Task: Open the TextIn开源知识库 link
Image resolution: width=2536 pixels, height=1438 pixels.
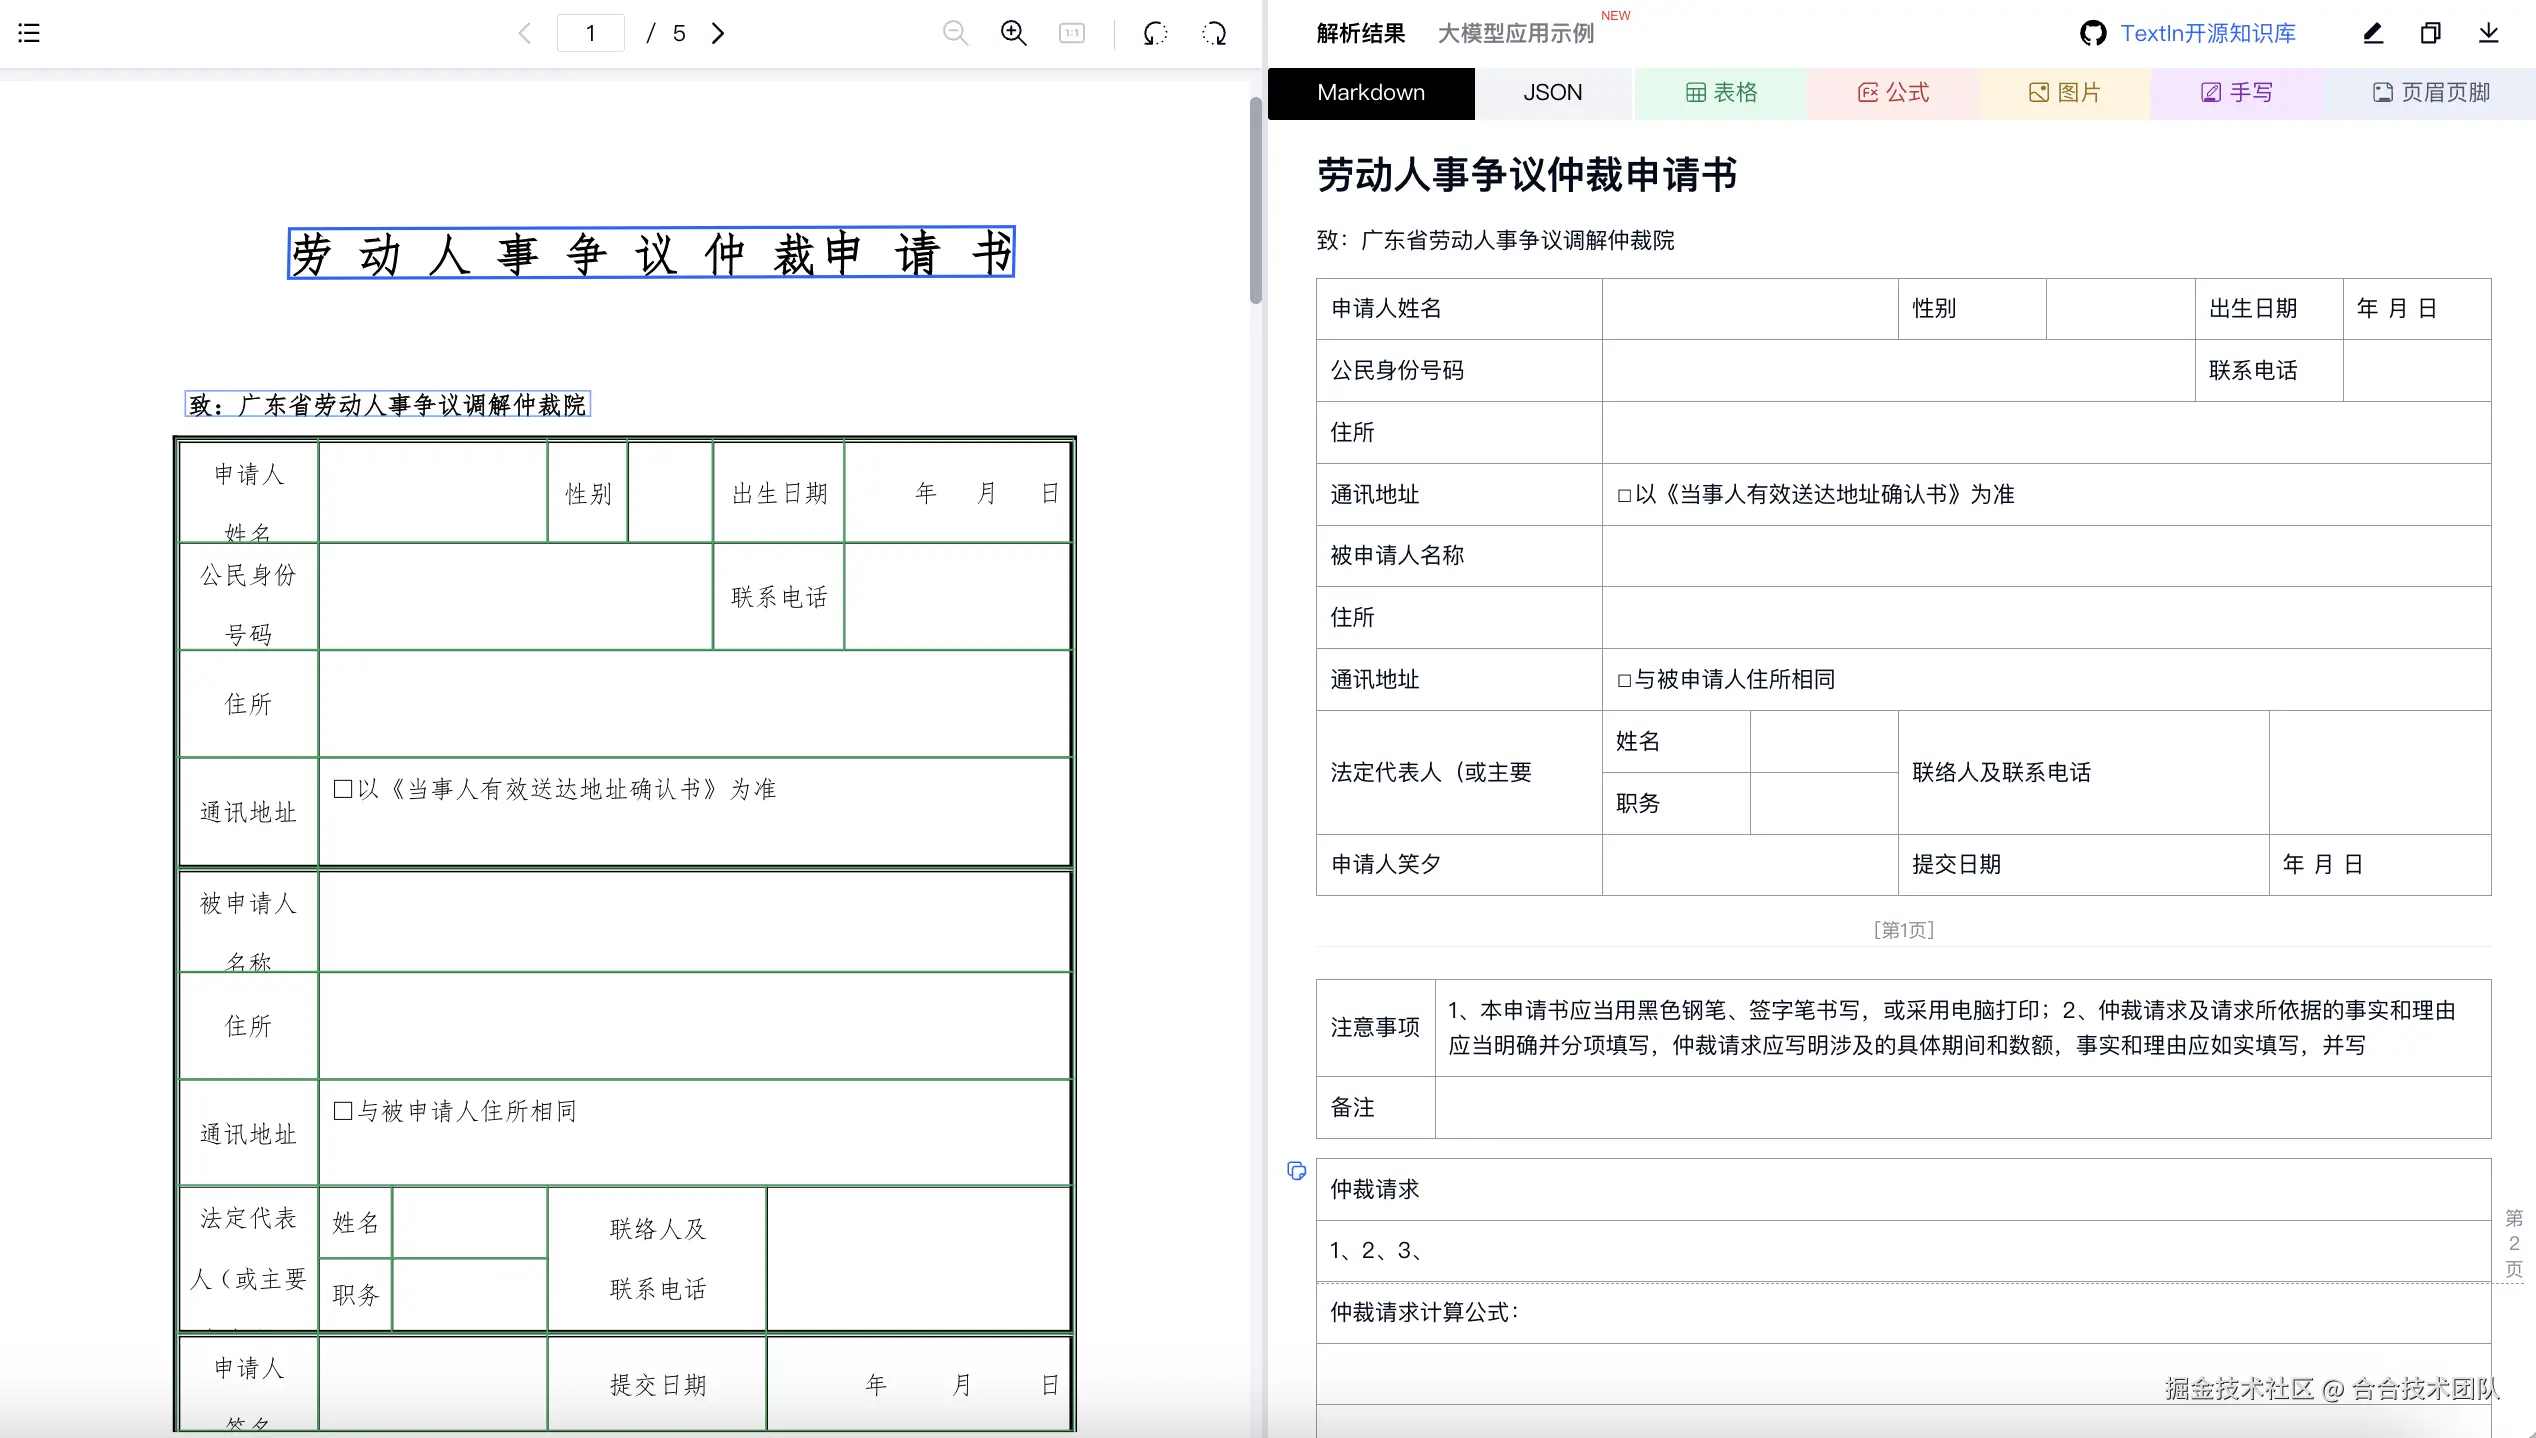Action: point(2207,33)
